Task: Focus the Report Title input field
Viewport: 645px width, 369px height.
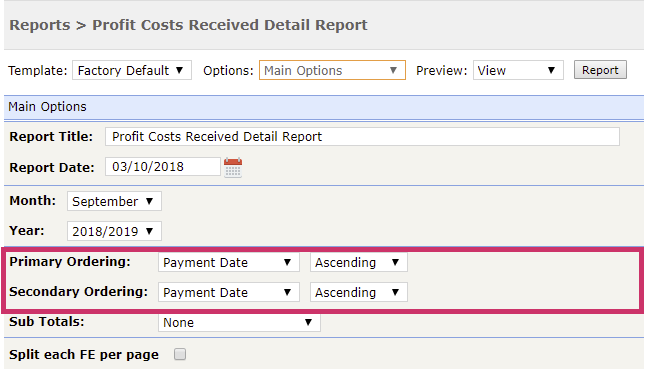Action: point(362,137)
